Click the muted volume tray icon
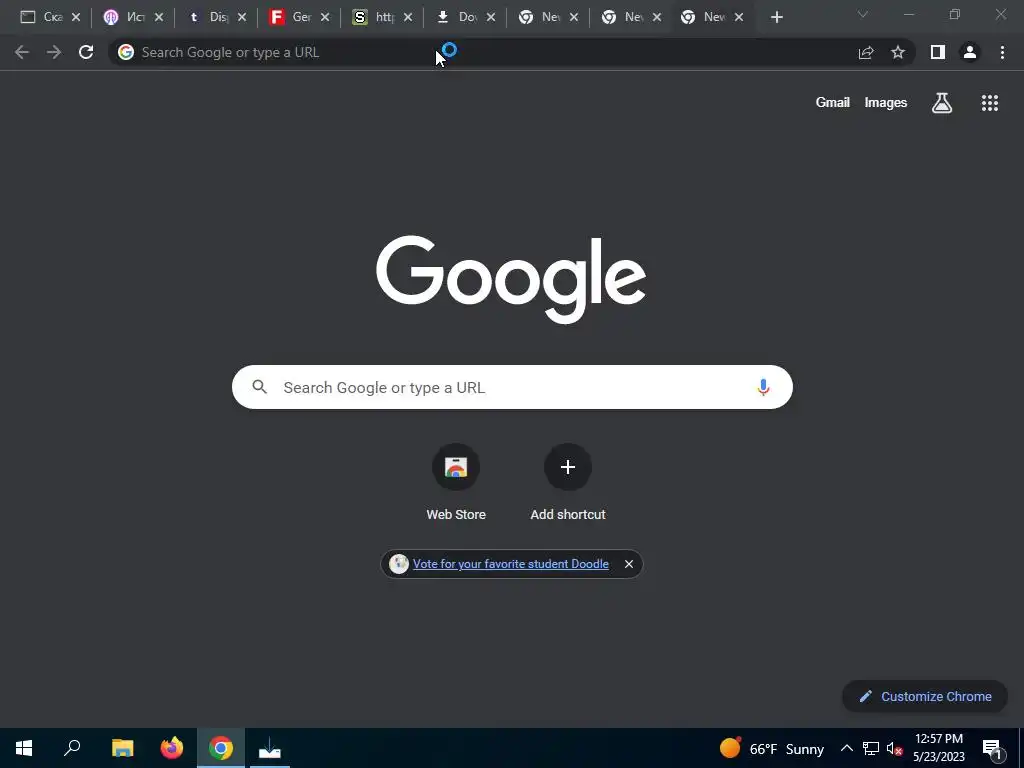The height and width of the screenshot is (768, 1024). pyautogui.click(x=894, y=748)
